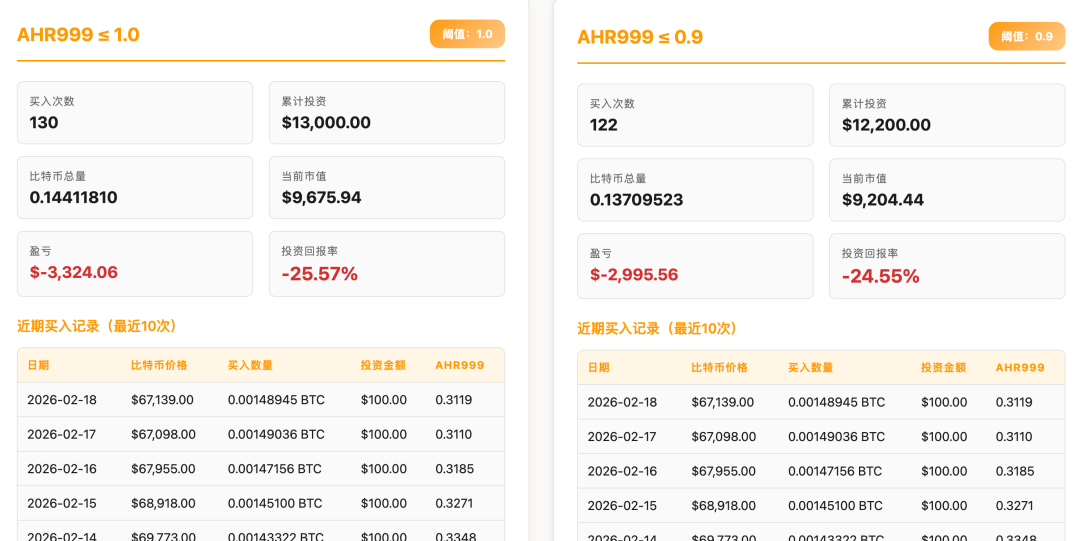Select date 2026-02-16 in ≤ 0.9 table
The height and width of the screenshot is (541, 1080).
click(623, 471)
